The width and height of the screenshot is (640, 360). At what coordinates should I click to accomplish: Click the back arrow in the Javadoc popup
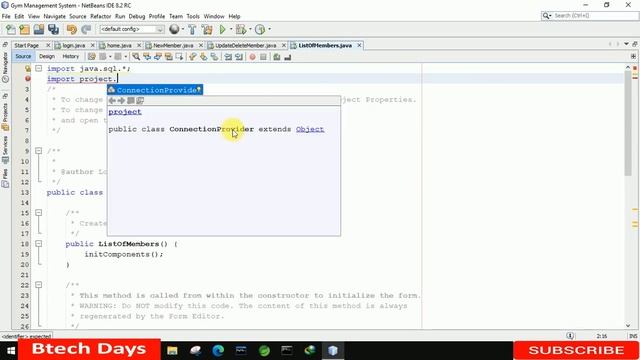click(x=112, y=100)
